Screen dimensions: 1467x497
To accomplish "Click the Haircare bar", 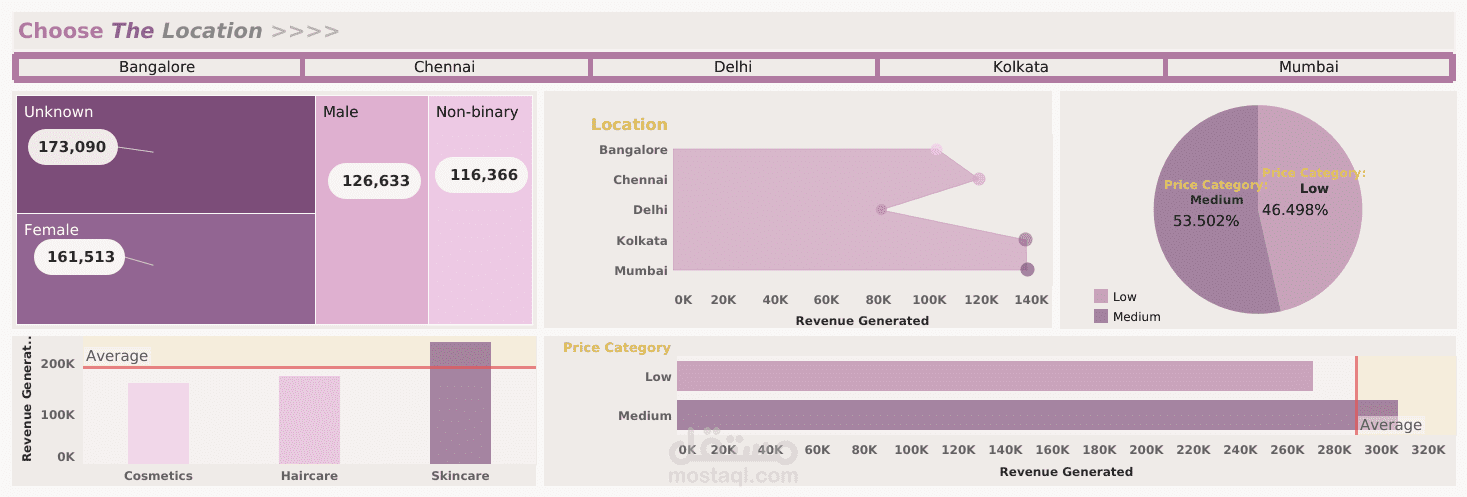I will [309, 420].
